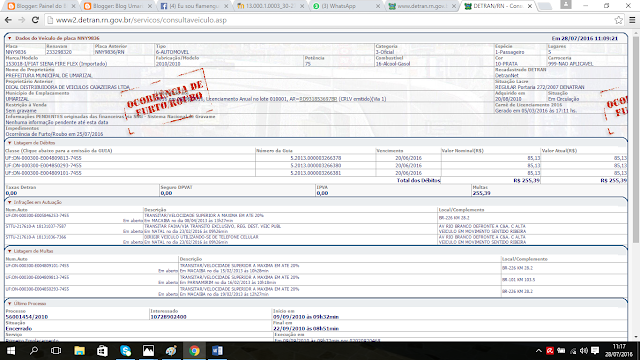This screenshot has width=640, height=360.
Task: Open the network tray icon
Action: coord(573,351)
